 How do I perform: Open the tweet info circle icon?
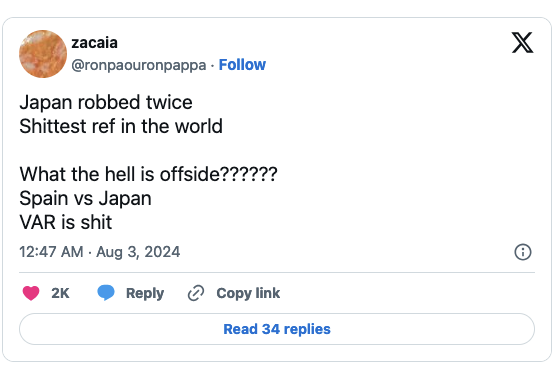(523, 252)
